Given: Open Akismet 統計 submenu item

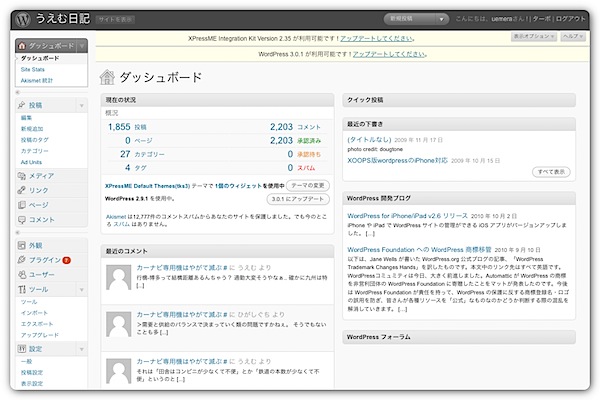Looking at the screenshot, I should [x=37, y=80].
